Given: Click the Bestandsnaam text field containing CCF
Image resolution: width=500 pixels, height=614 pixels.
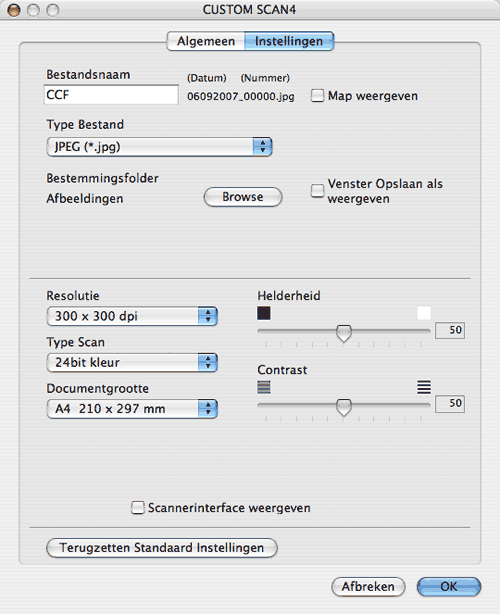Looking at the screenshot, I should (x=111, y=95).
